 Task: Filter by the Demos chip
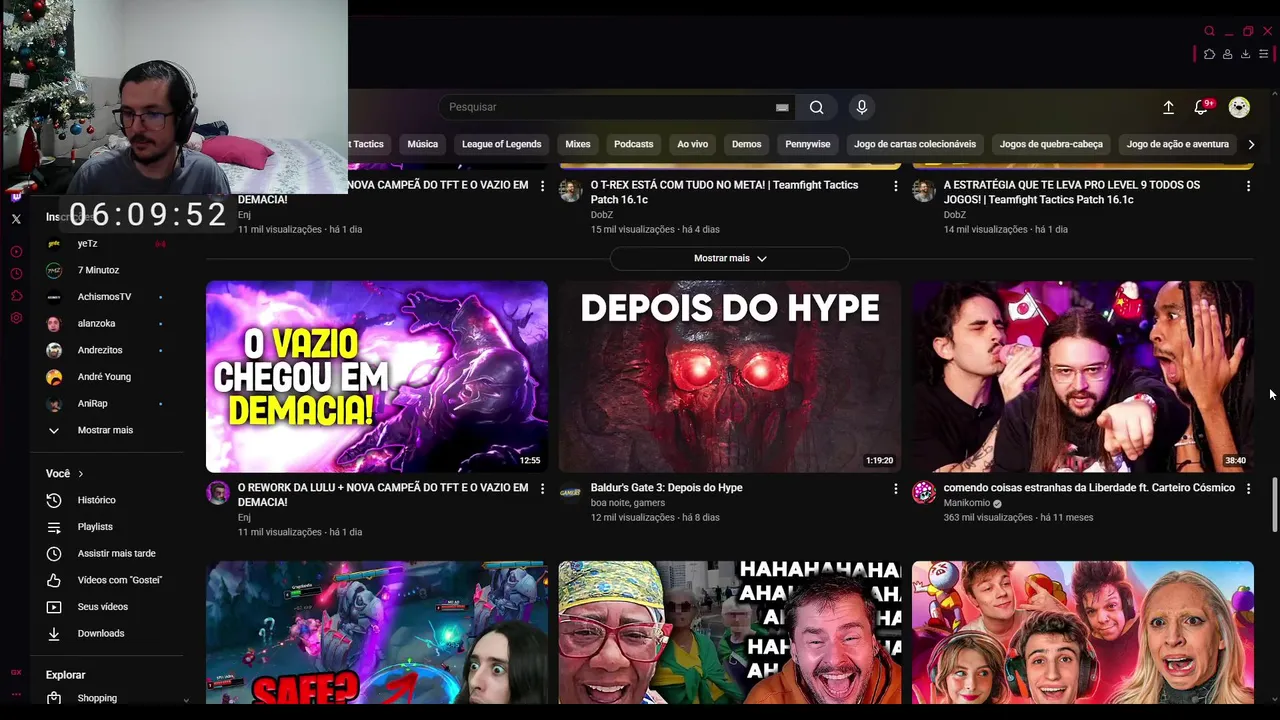pos(746,144)
